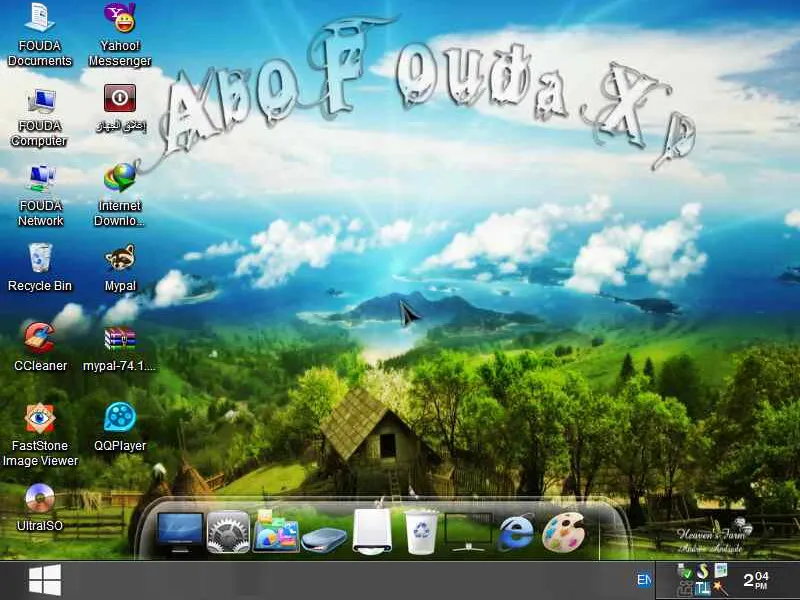Click the printer-like gray tray icon
Image resolution: width=800 pixels, height=600 pixels.
pos(684,589)
